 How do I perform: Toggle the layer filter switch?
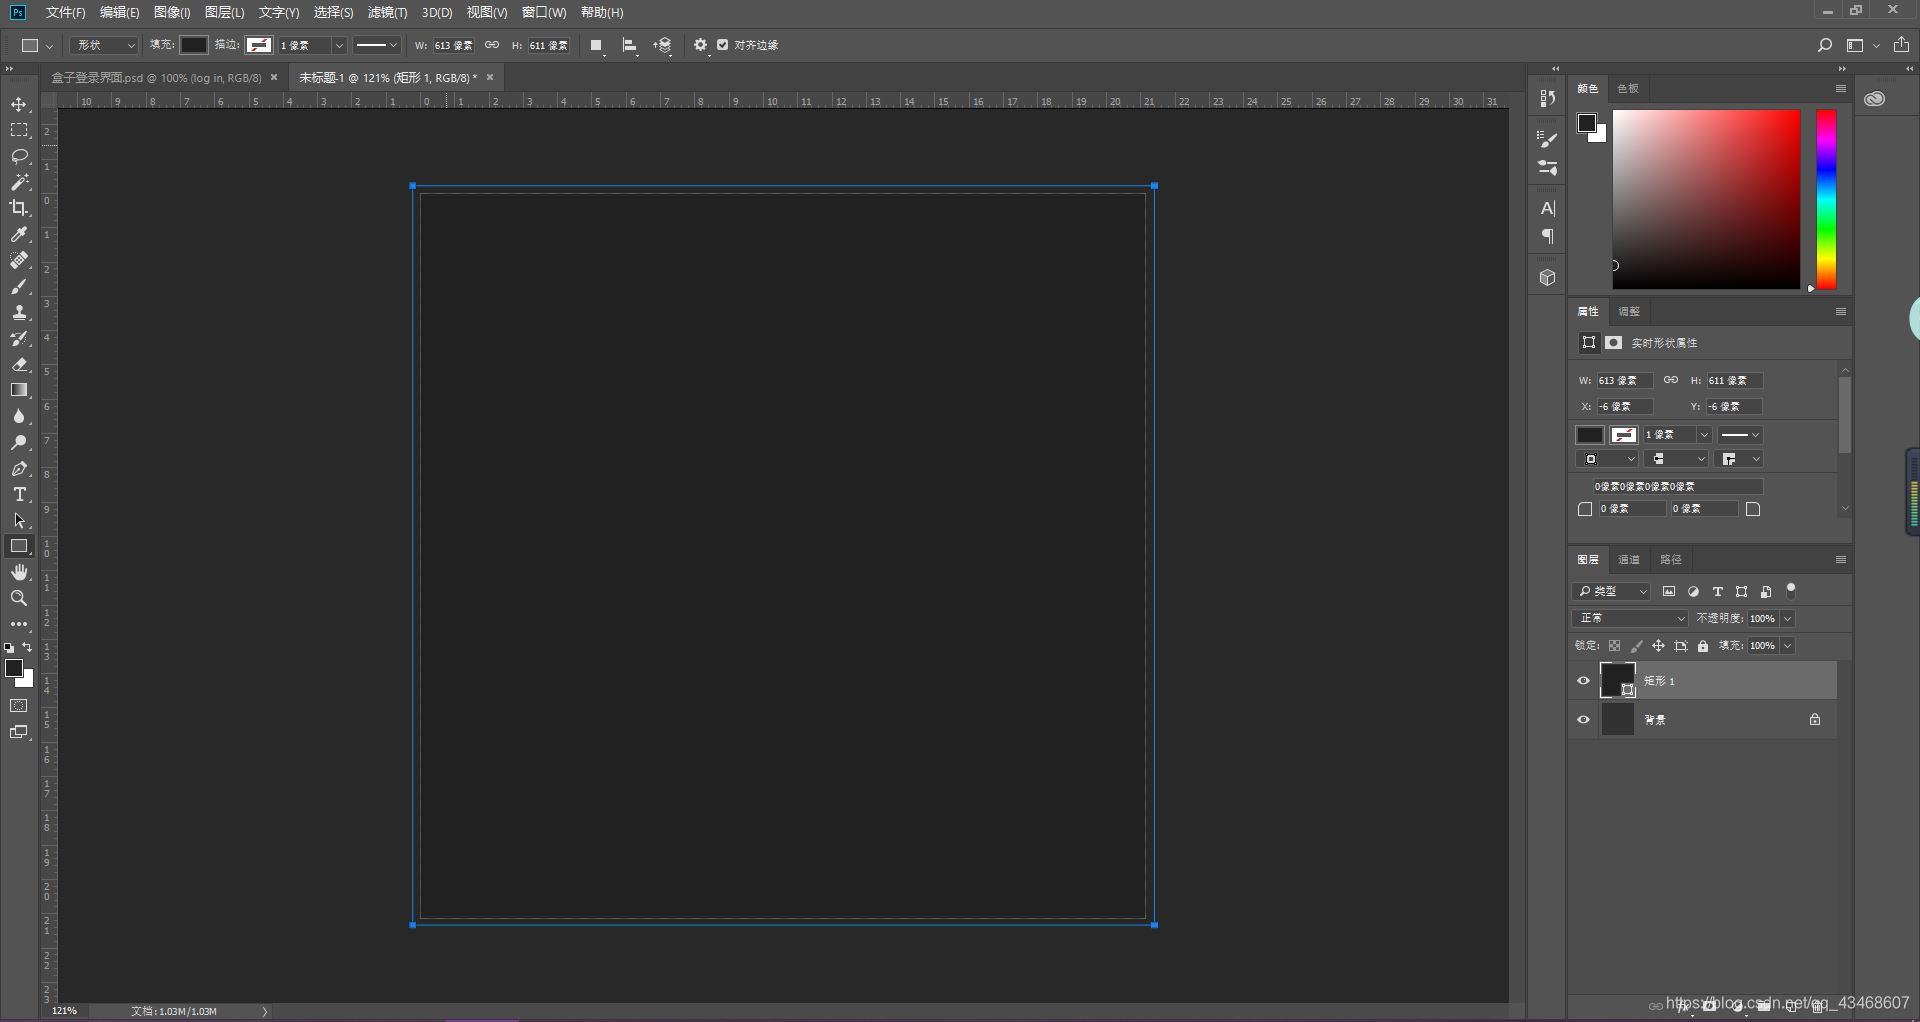1792,590
